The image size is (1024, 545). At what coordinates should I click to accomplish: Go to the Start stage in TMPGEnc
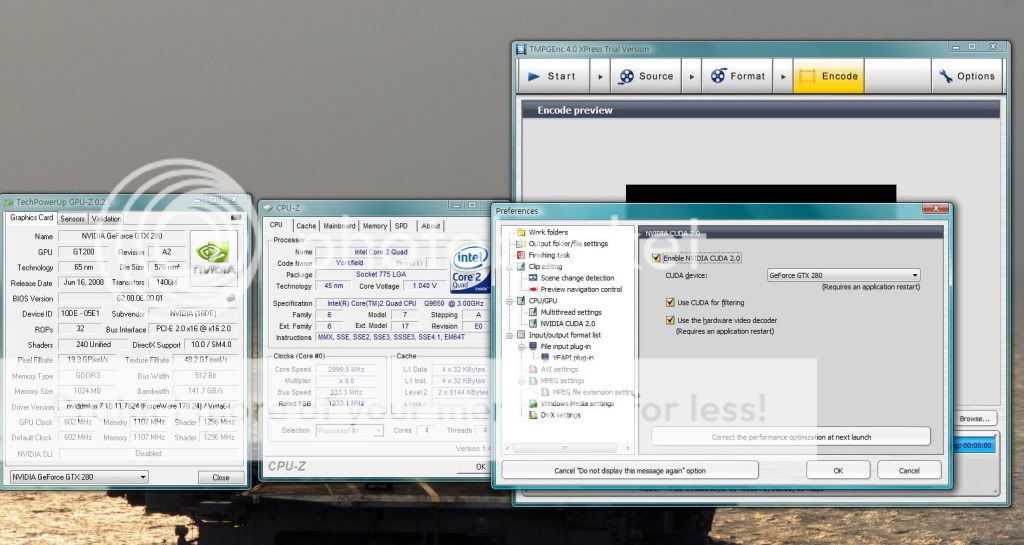click(x=552, y=76)
